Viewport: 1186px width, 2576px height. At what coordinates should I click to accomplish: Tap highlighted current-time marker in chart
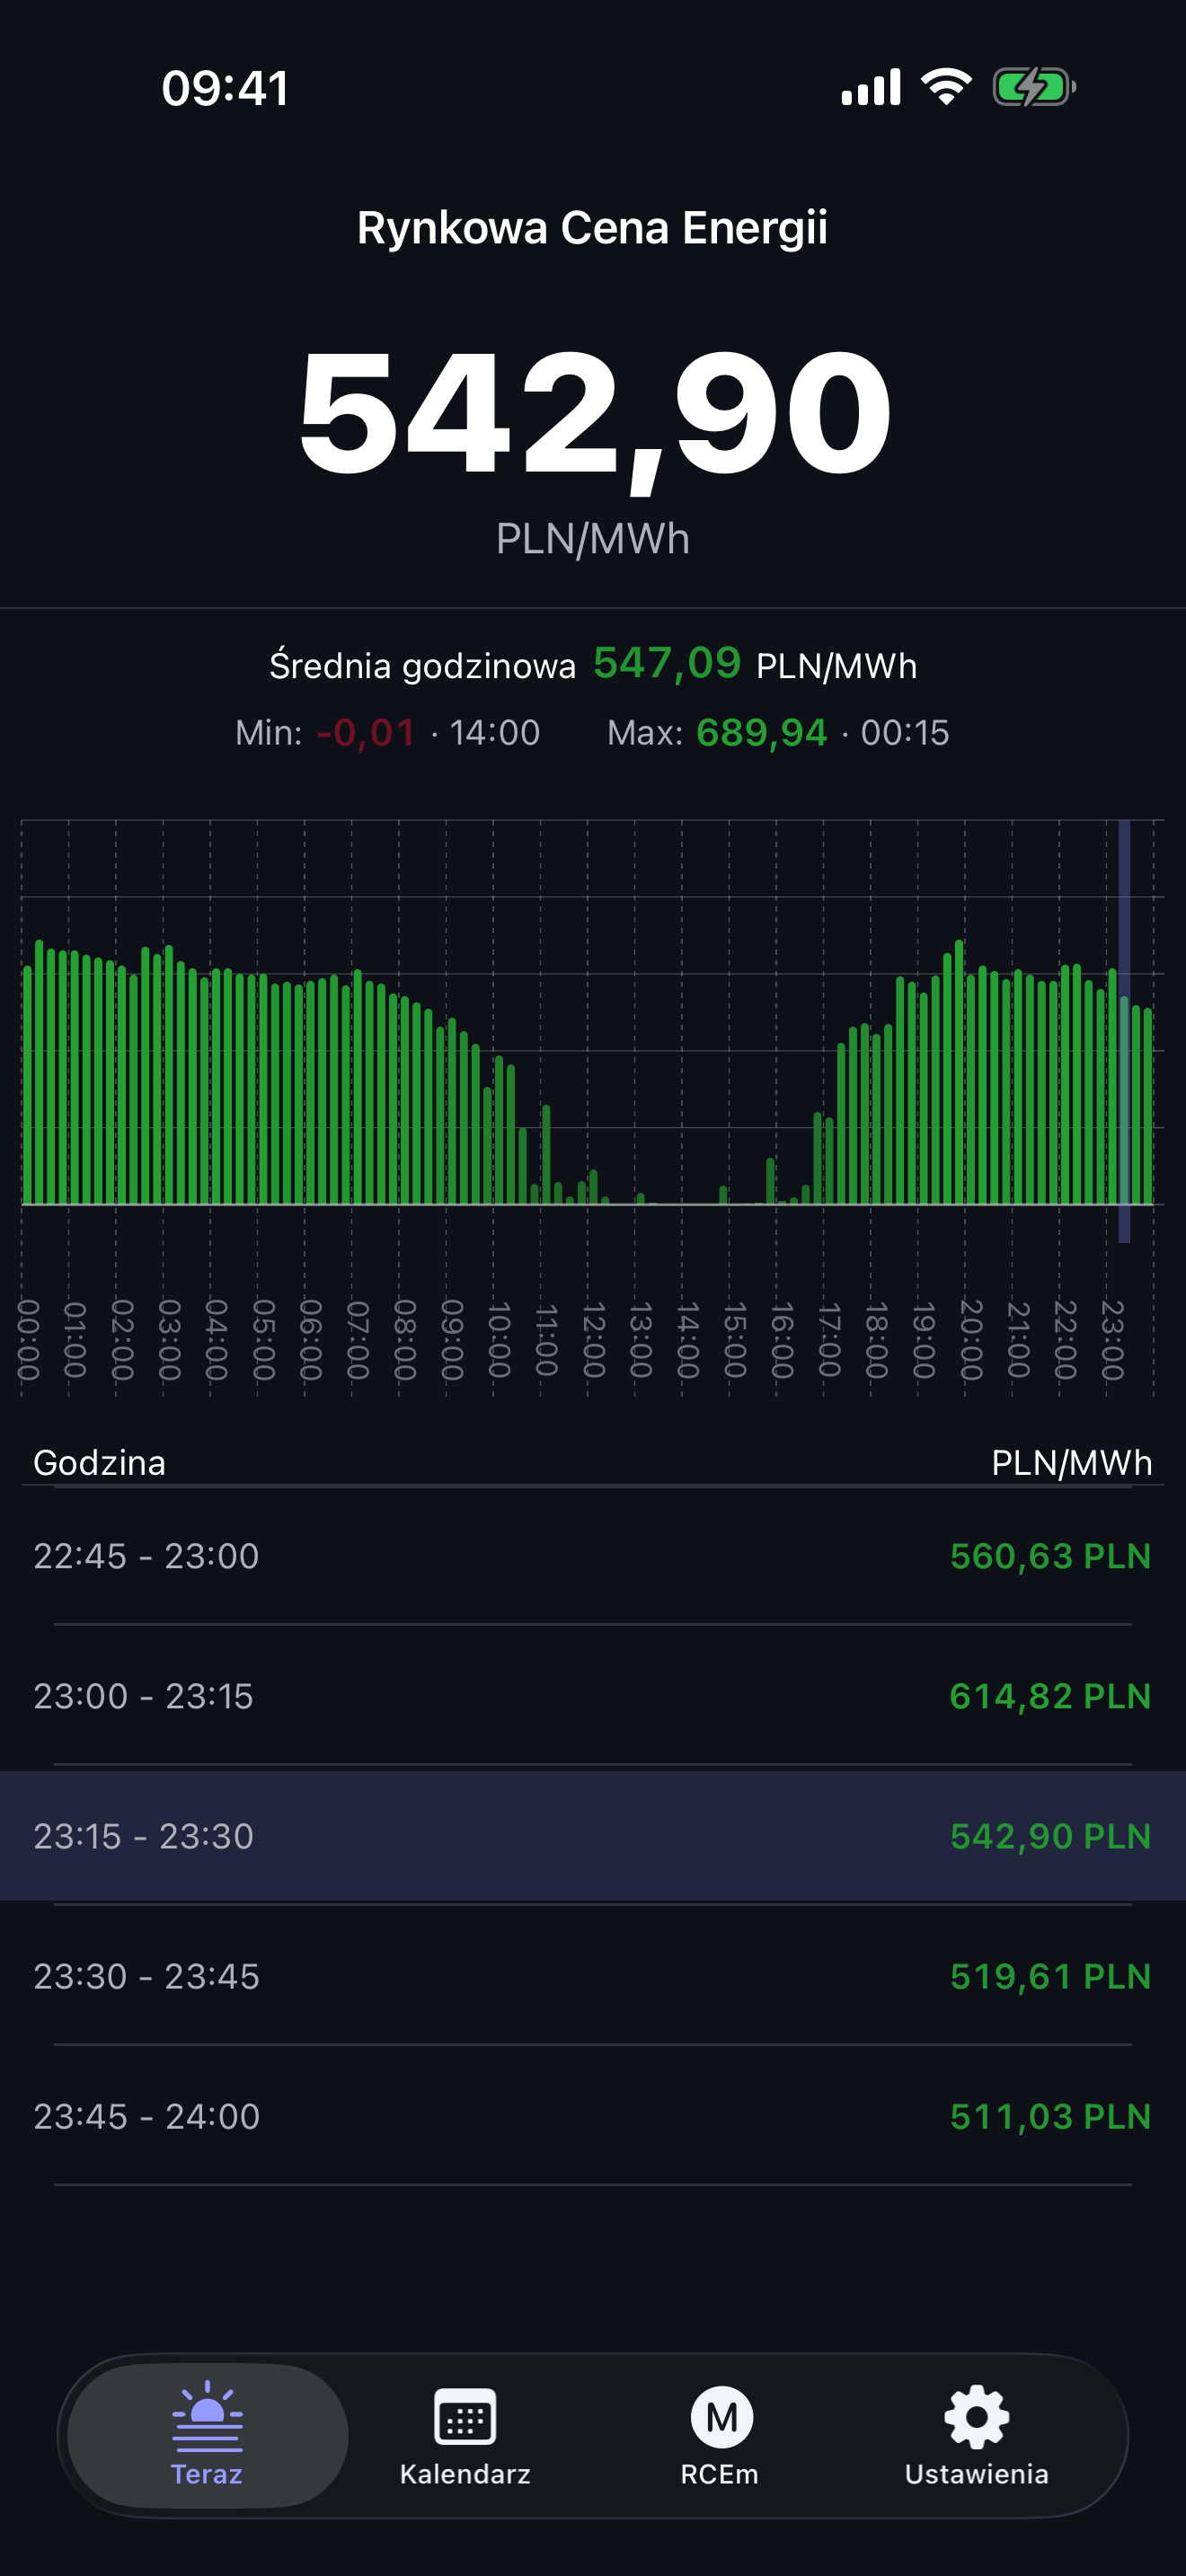coord(1124,1031)
